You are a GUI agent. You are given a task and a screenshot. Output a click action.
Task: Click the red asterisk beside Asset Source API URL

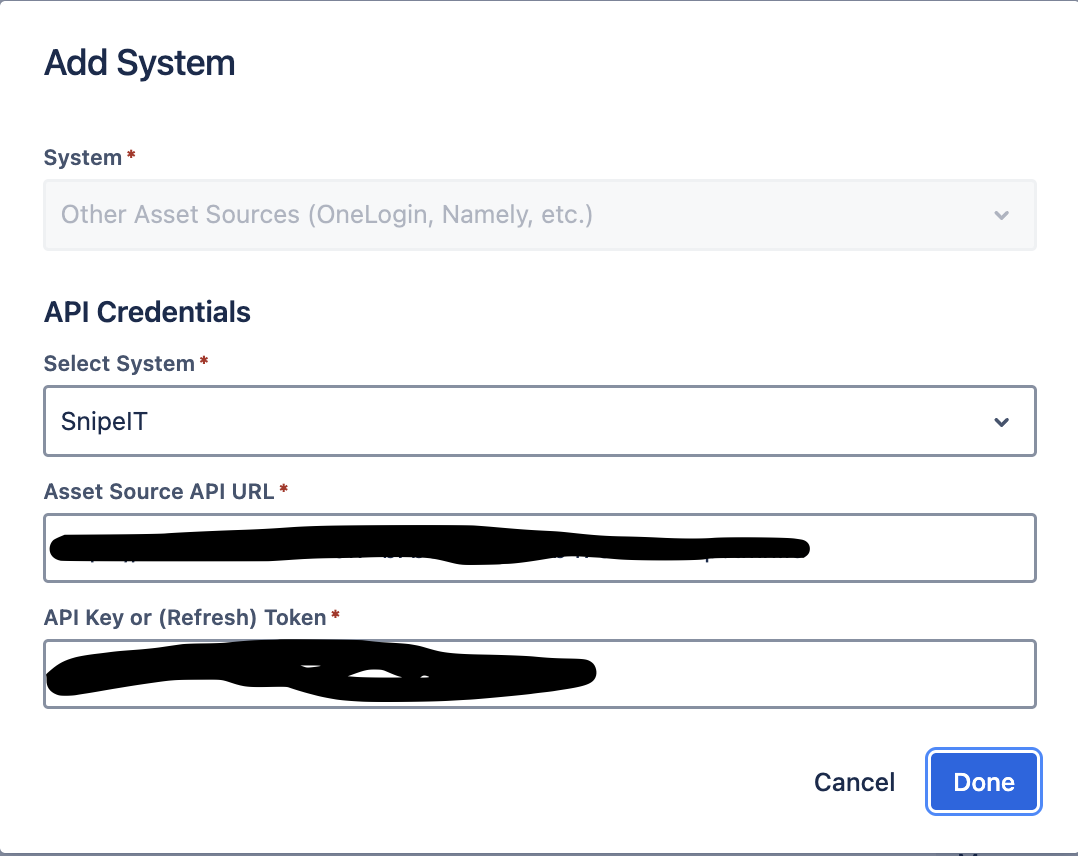point(283,489)
